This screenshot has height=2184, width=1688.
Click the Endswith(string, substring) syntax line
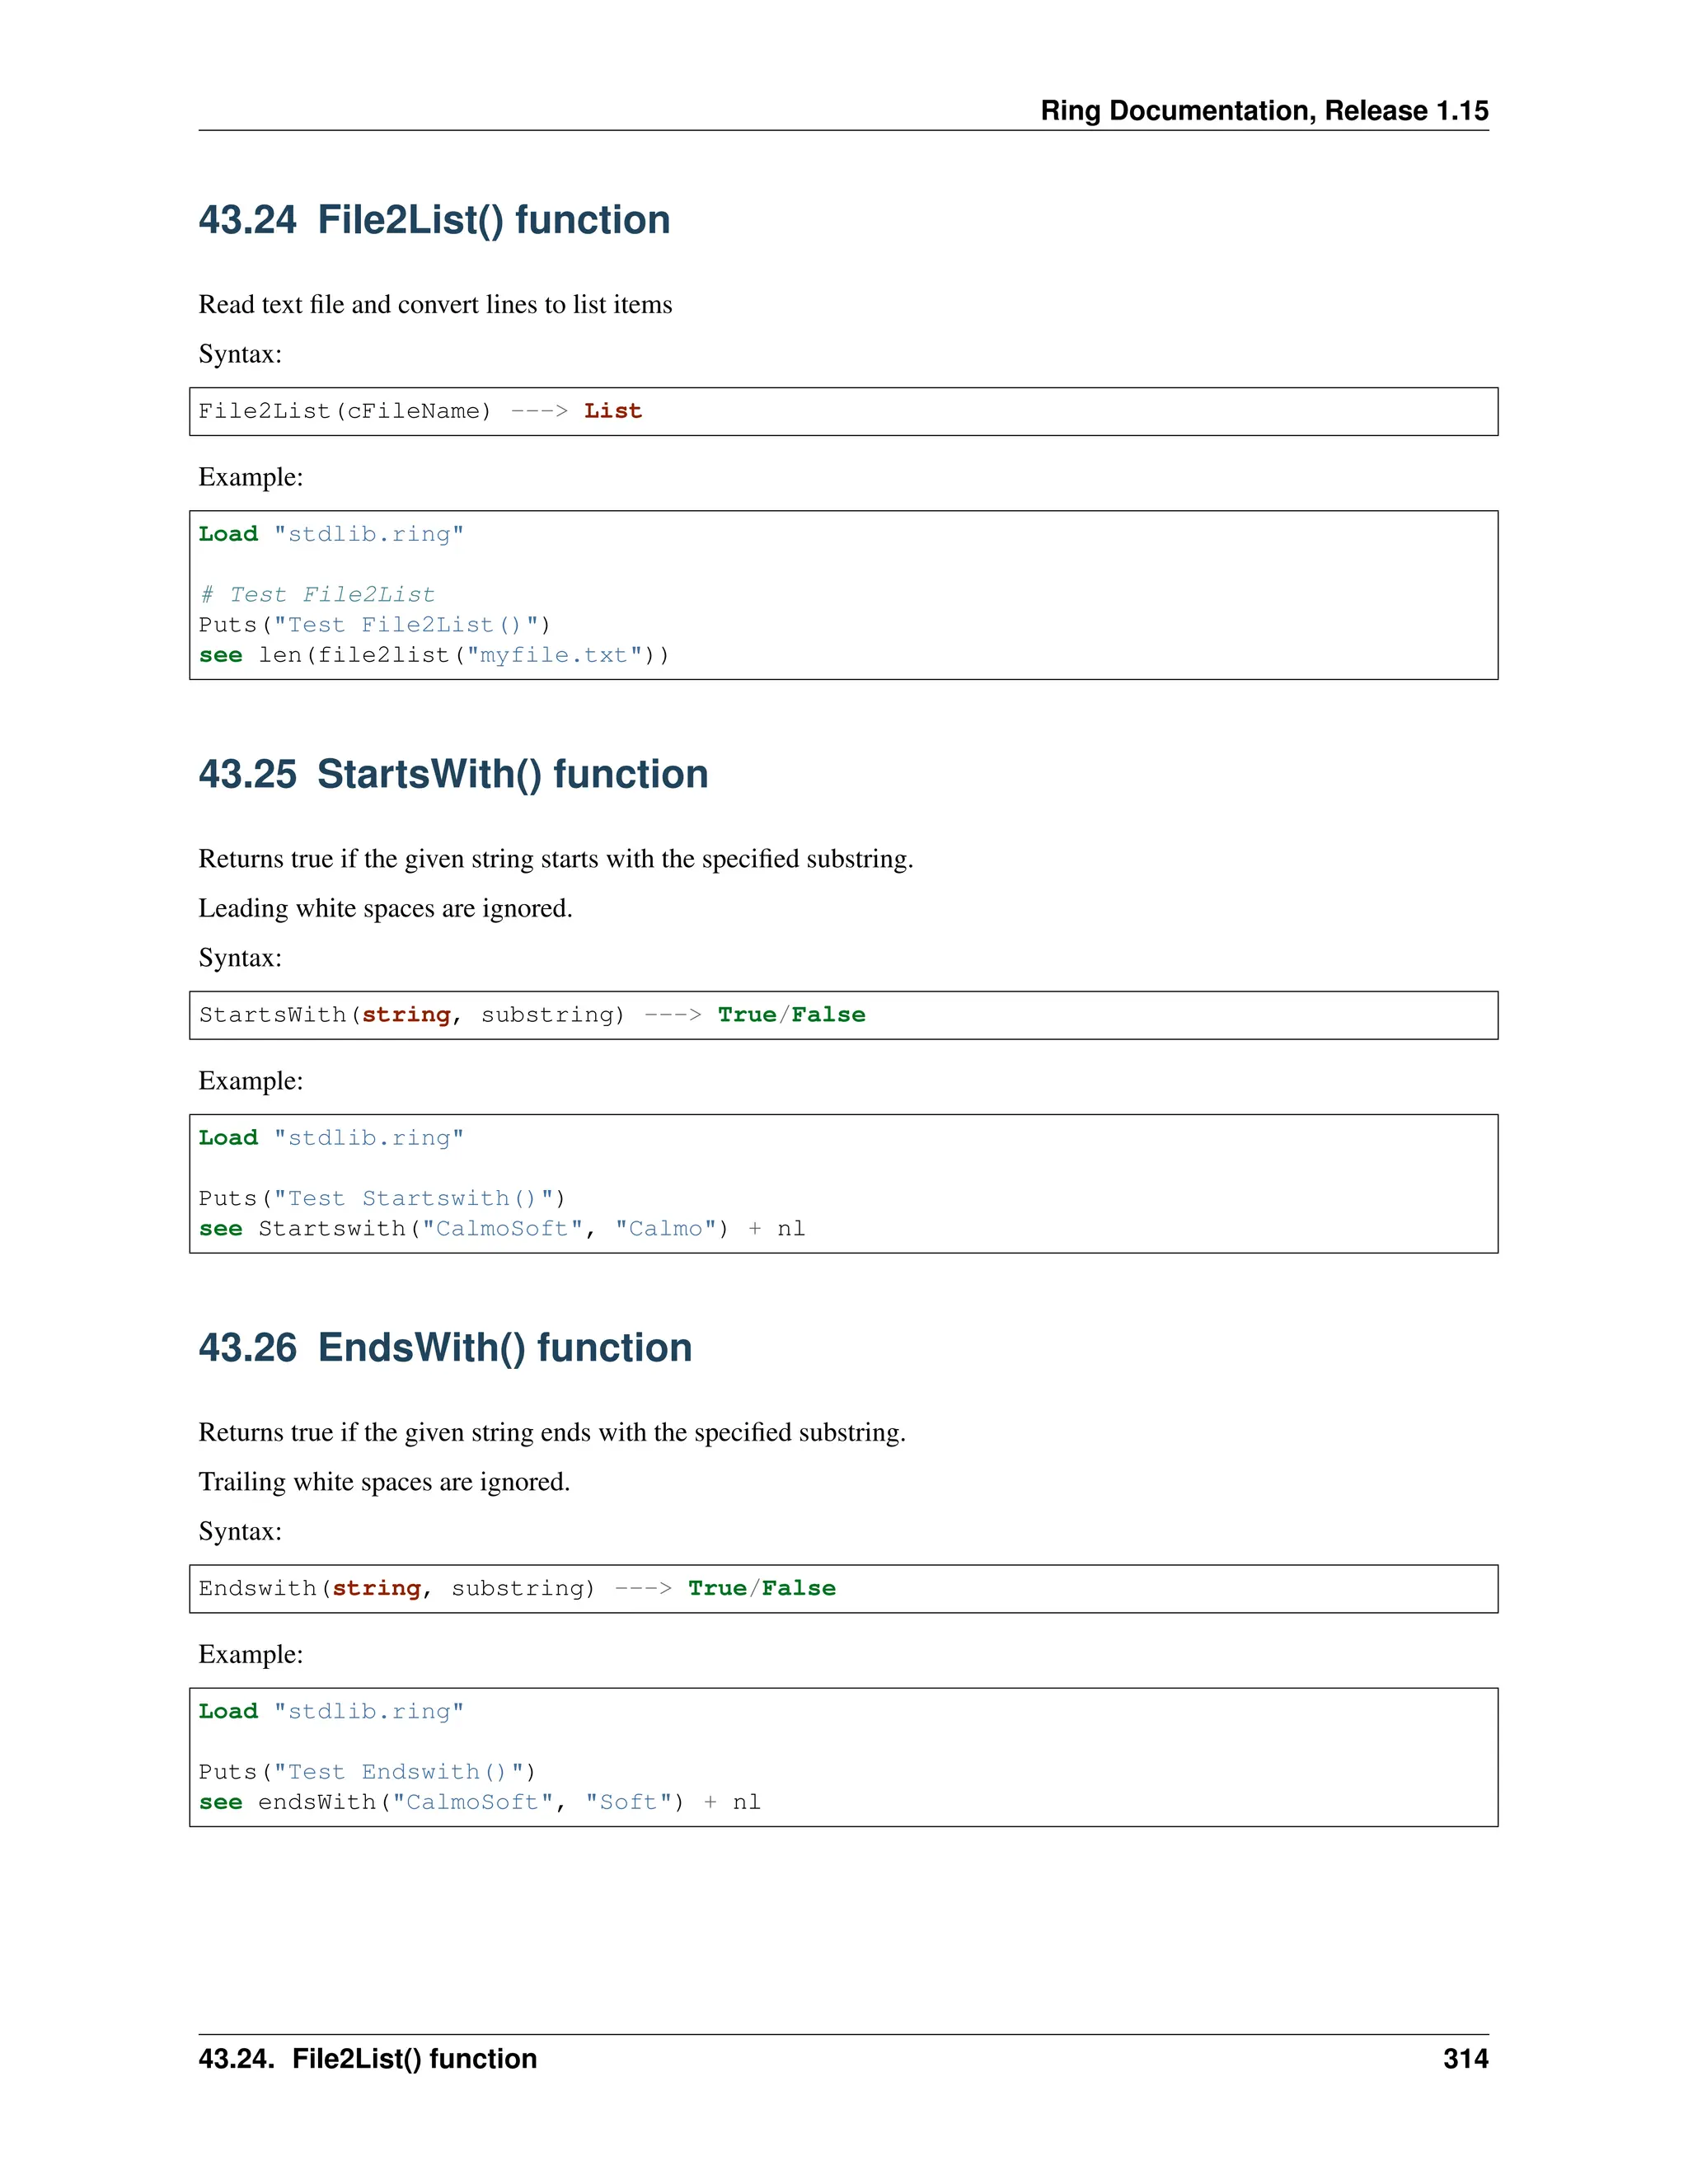point(396,1588)
